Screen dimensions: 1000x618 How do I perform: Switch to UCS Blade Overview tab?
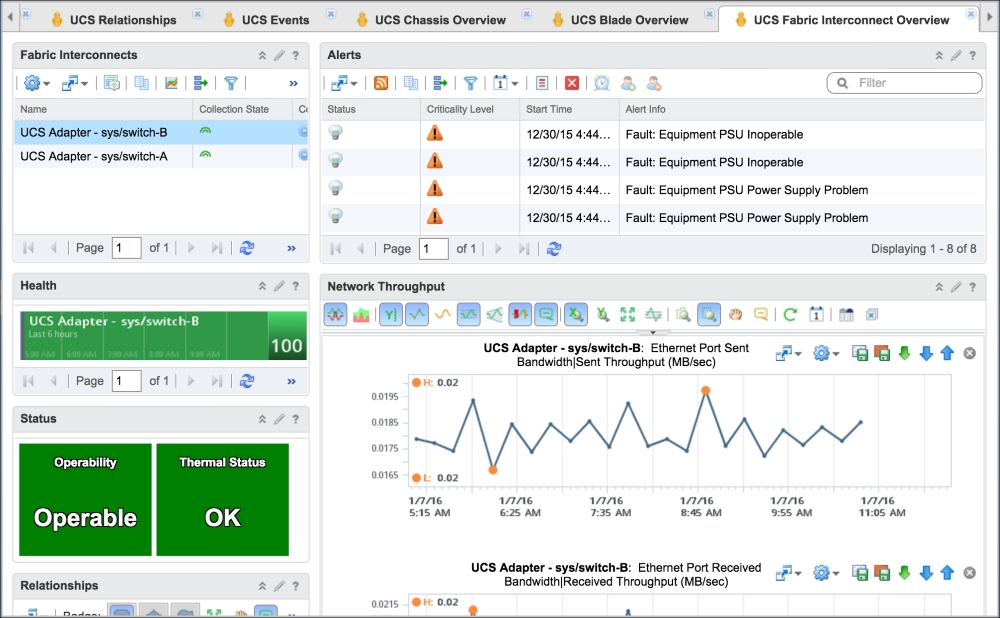tap(621, 20)
